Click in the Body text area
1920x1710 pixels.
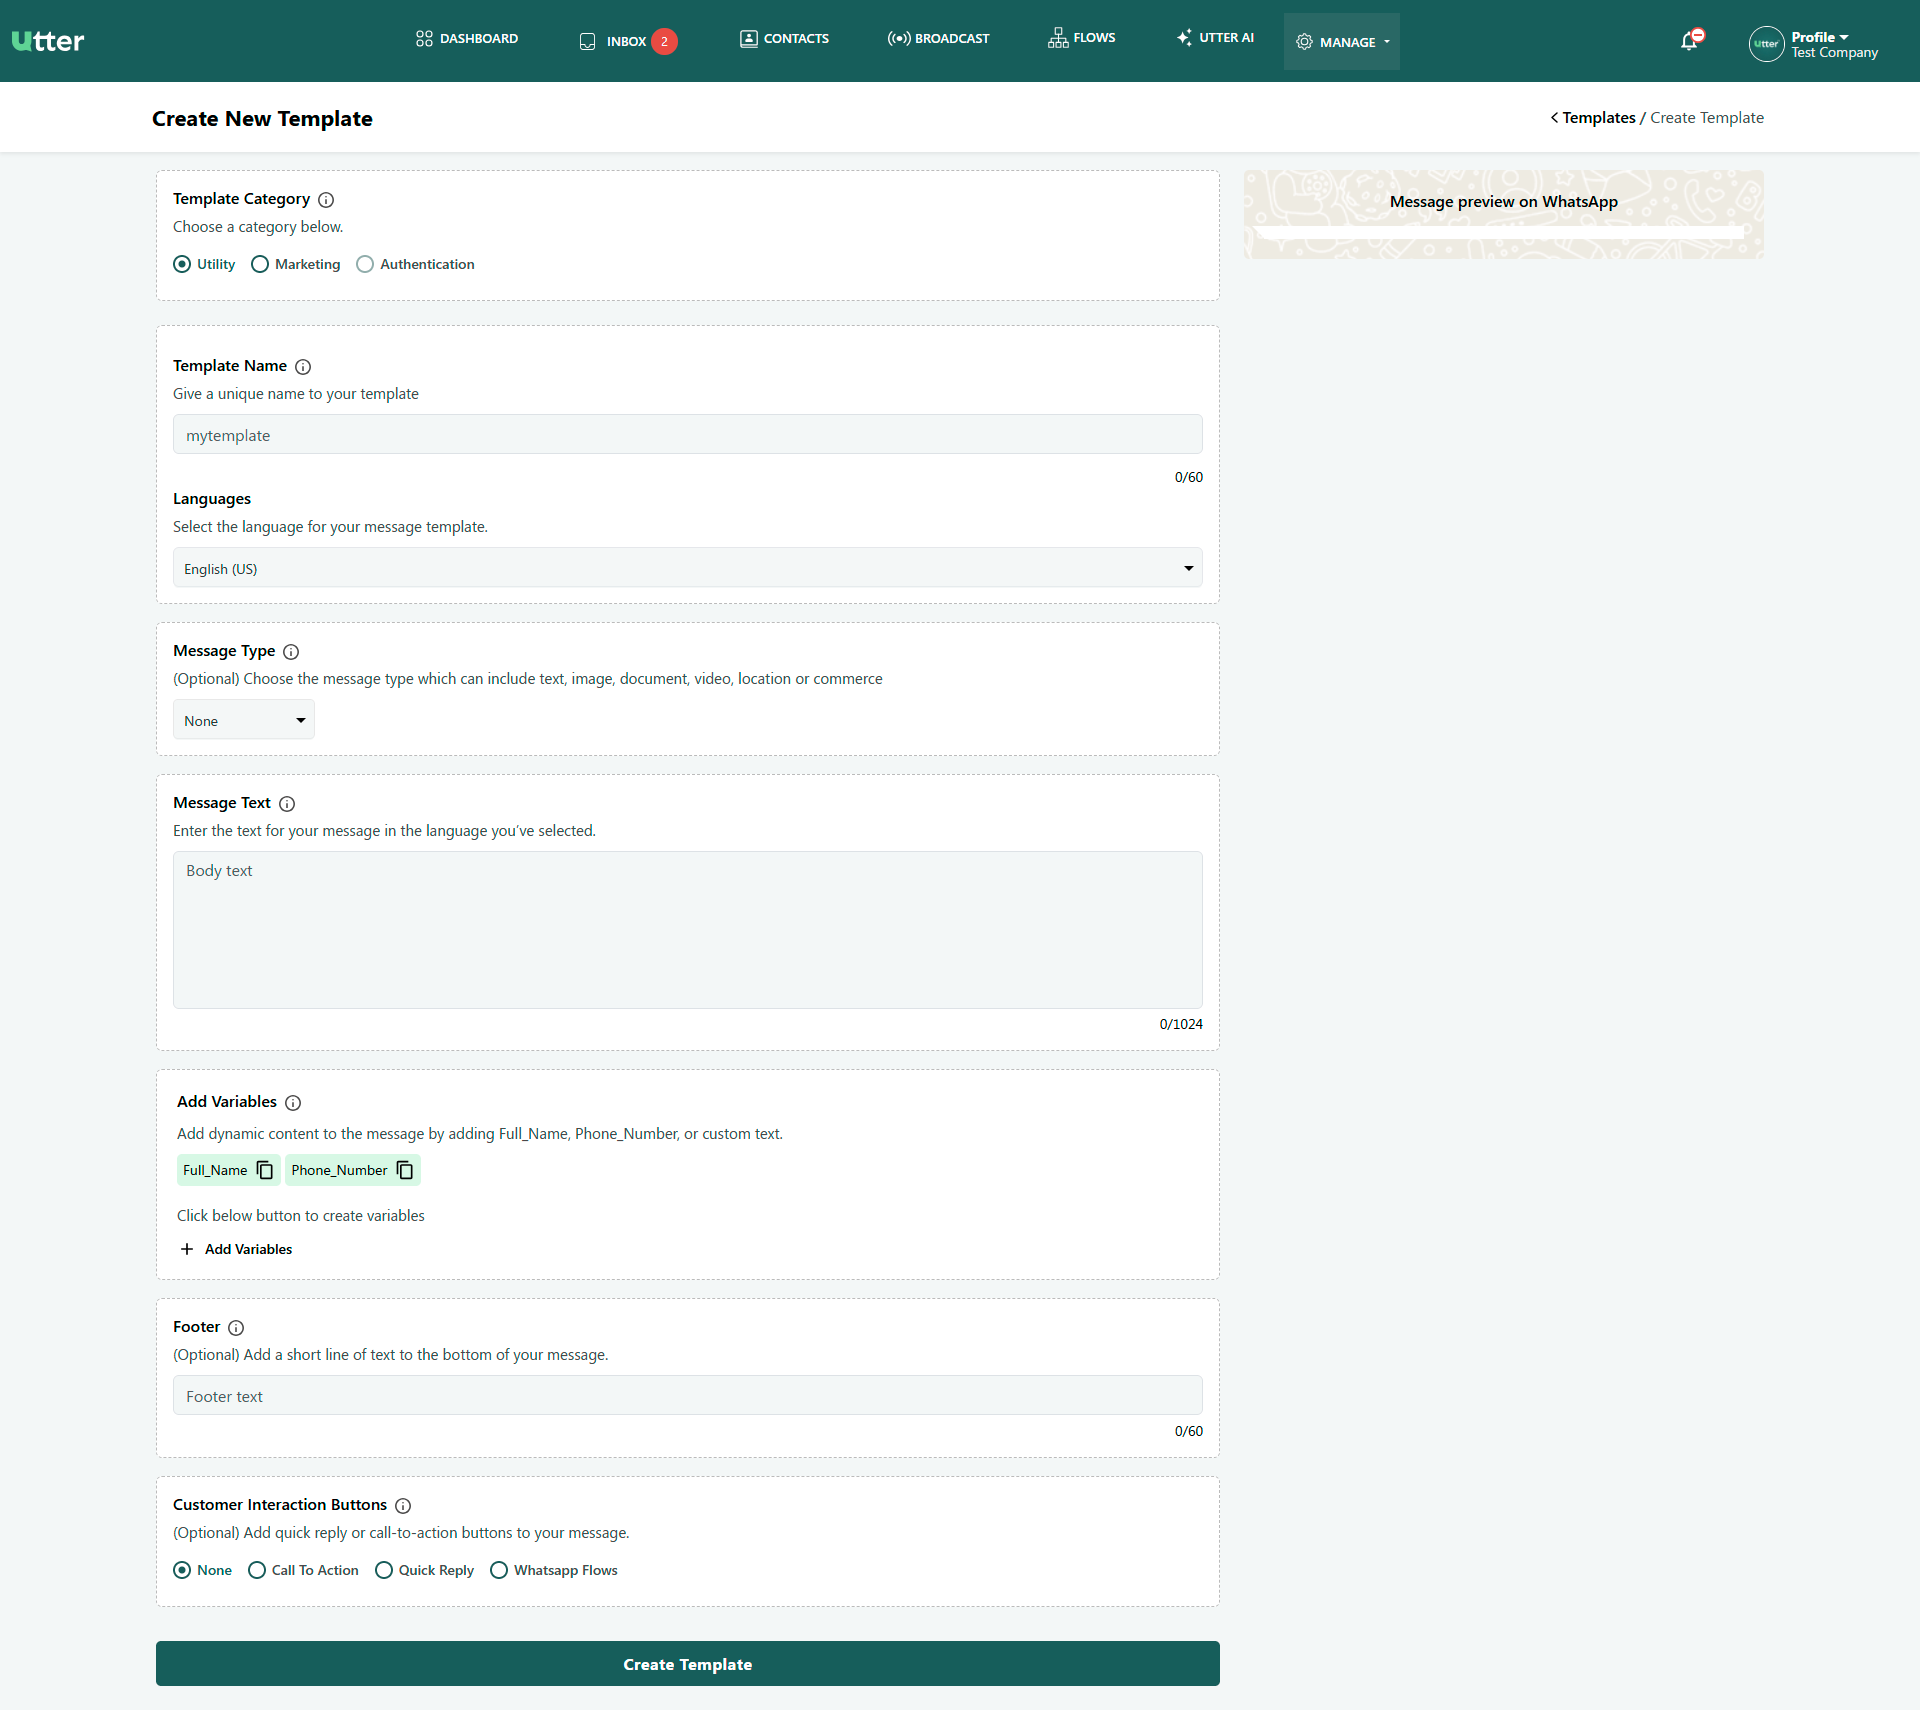click(x=687, y=930)
